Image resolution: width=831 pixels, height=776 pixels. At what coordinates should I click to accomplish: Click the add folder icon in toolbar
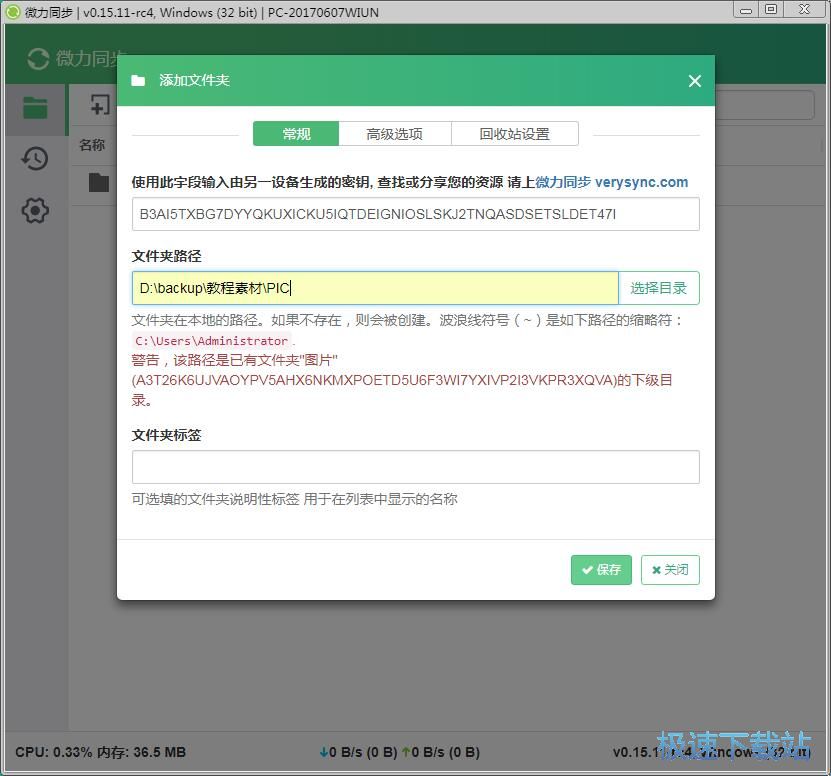pyautogui.click(x=100, y=104)
